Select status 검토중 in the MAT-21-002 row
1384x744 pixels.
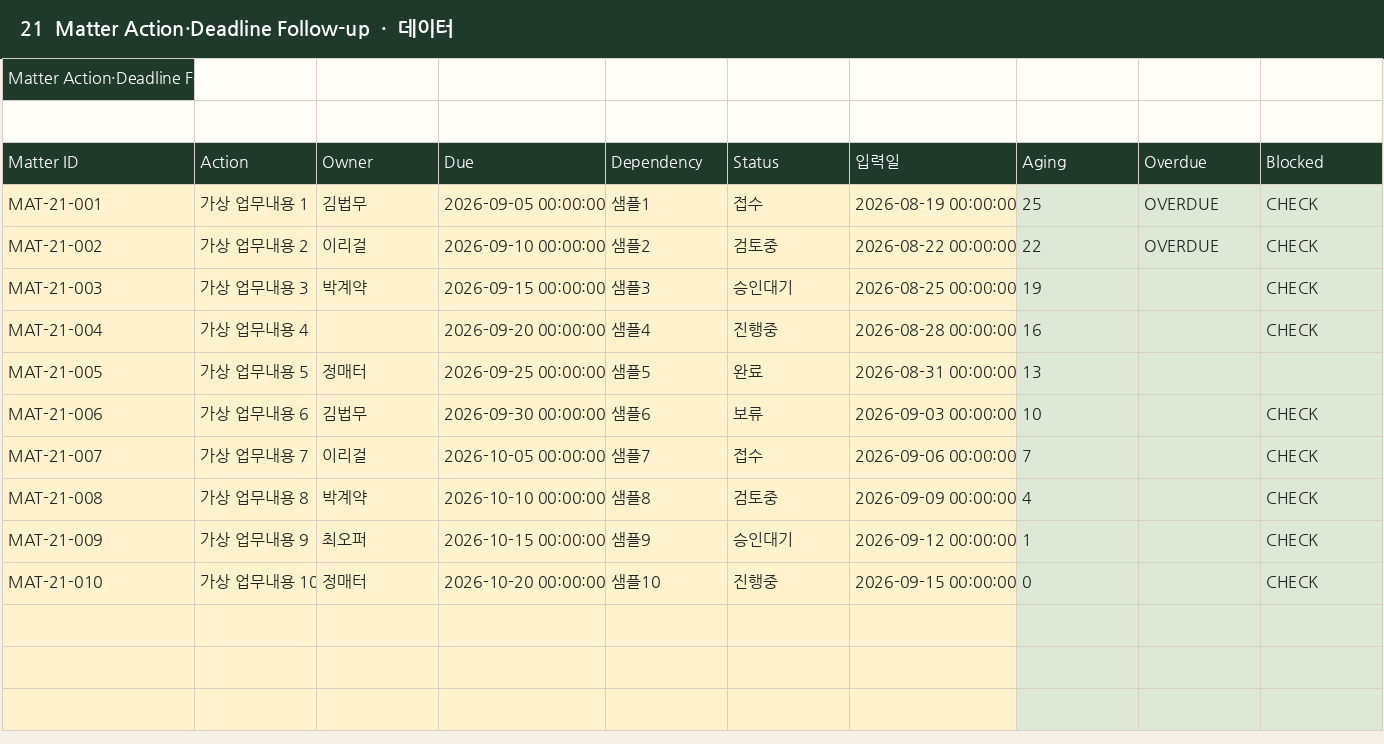788,247
